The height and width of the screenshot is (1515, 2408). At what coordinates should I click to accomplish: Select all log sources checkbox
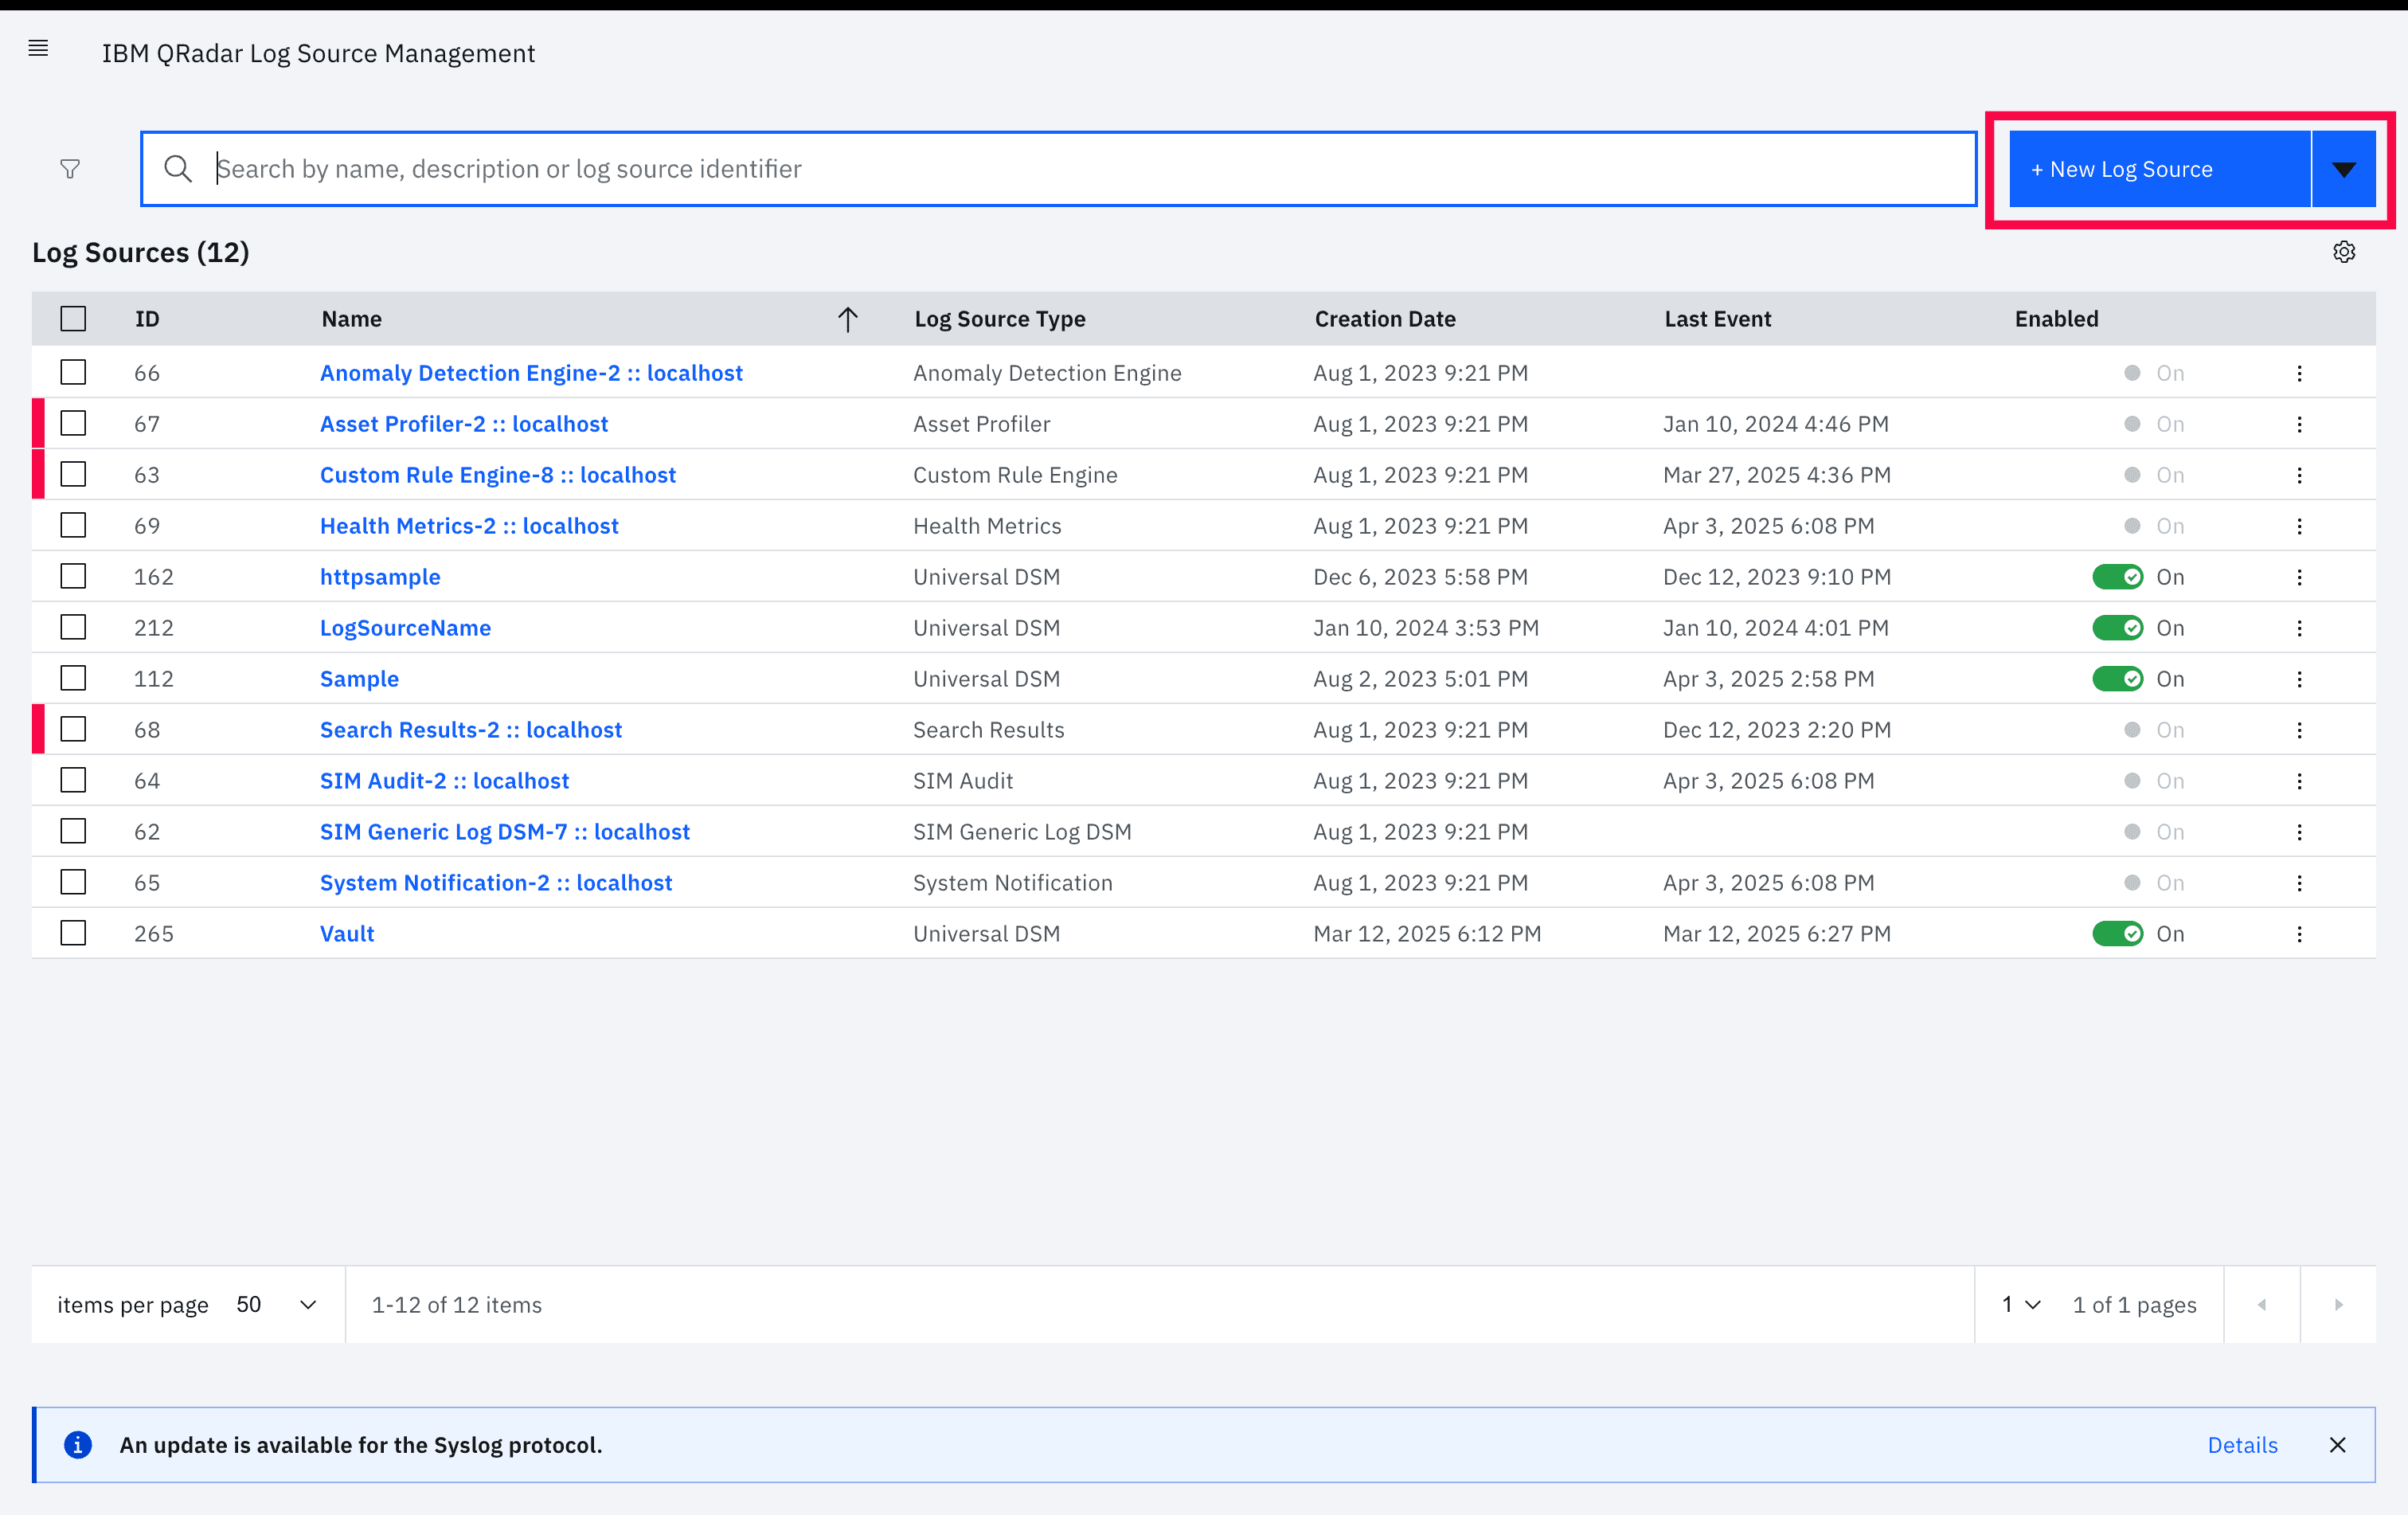(x=73, y=319)
